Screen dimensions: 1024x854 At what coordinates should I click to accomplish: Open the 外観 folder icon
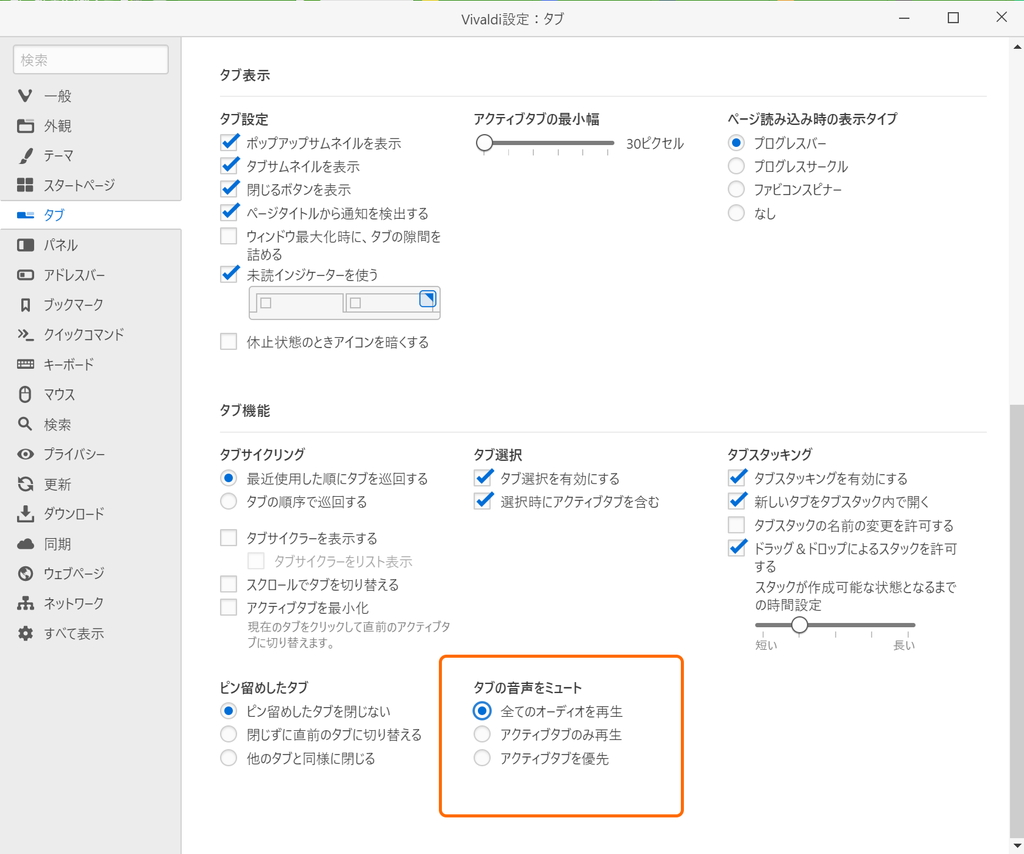click(25, 126)
